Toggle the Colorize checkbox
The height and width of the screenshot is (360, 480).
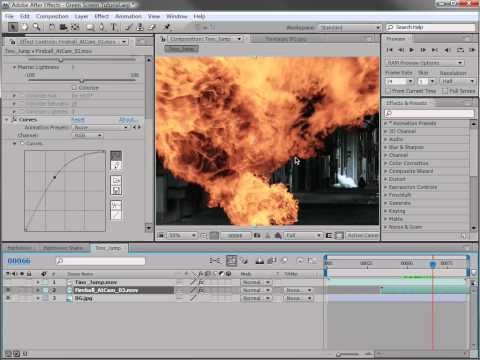[x=74, y=88]
